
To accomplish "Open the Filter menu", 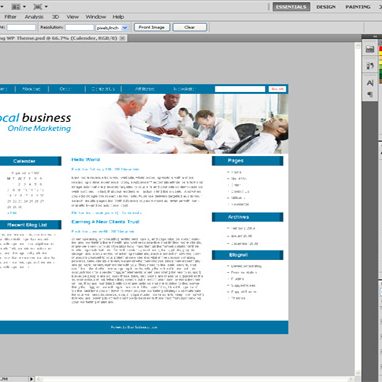I will (10, 17).
